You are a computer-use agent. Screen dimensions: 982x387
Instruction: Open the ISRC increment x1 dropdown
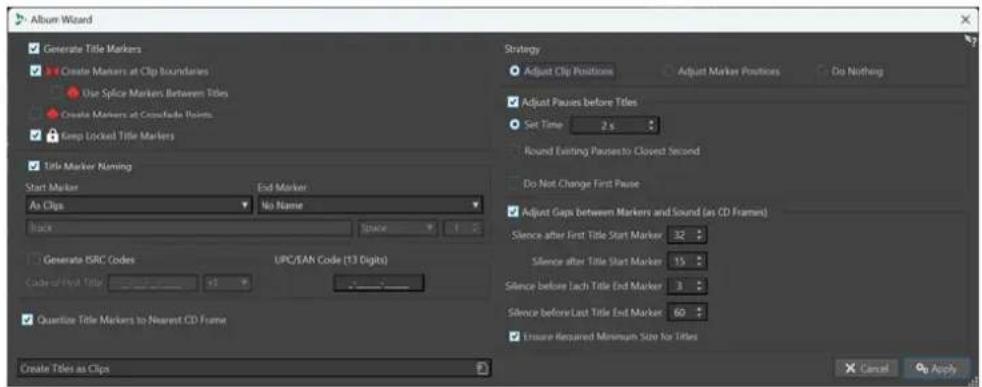(227, 284)
